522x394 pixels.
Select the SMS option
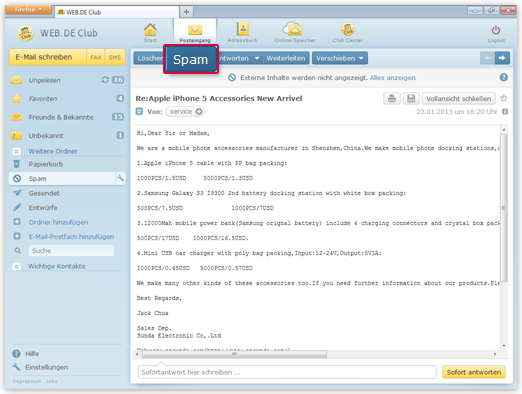click(115, 57)
